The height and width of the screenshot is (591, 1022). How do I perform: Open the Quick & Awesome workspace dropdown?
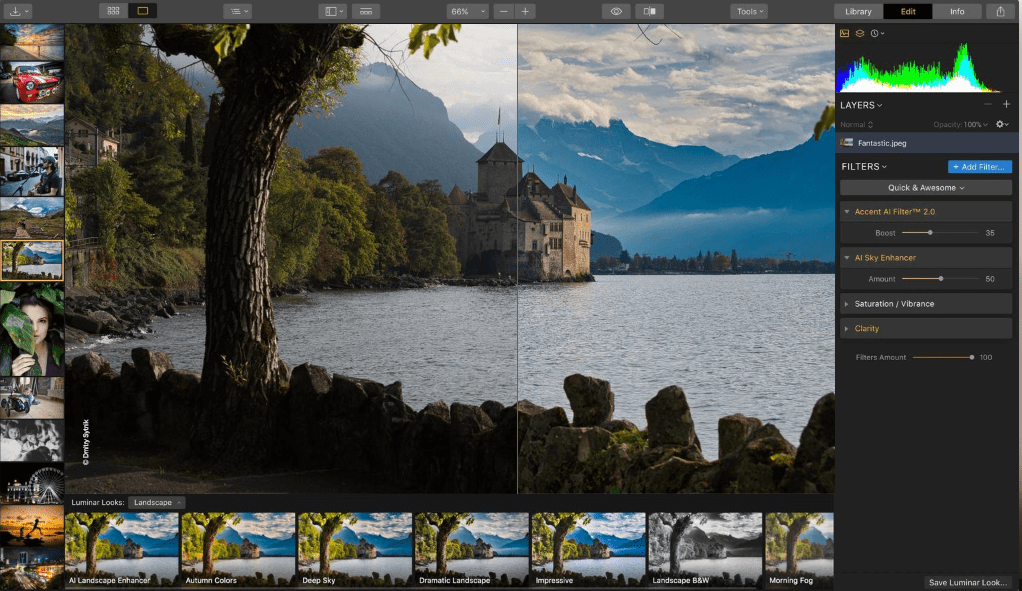click(x=926, y=187)
